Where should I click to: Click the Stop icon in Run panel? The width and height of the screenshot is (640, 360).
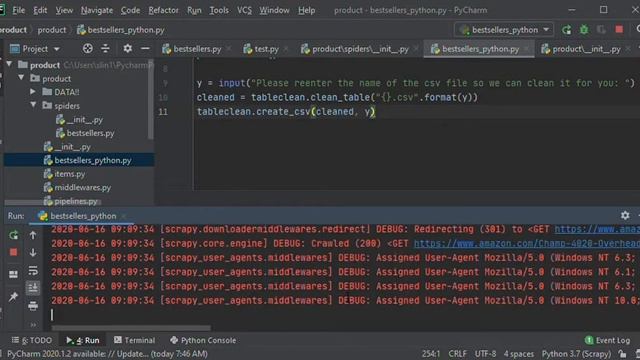(x=13, y=253)
